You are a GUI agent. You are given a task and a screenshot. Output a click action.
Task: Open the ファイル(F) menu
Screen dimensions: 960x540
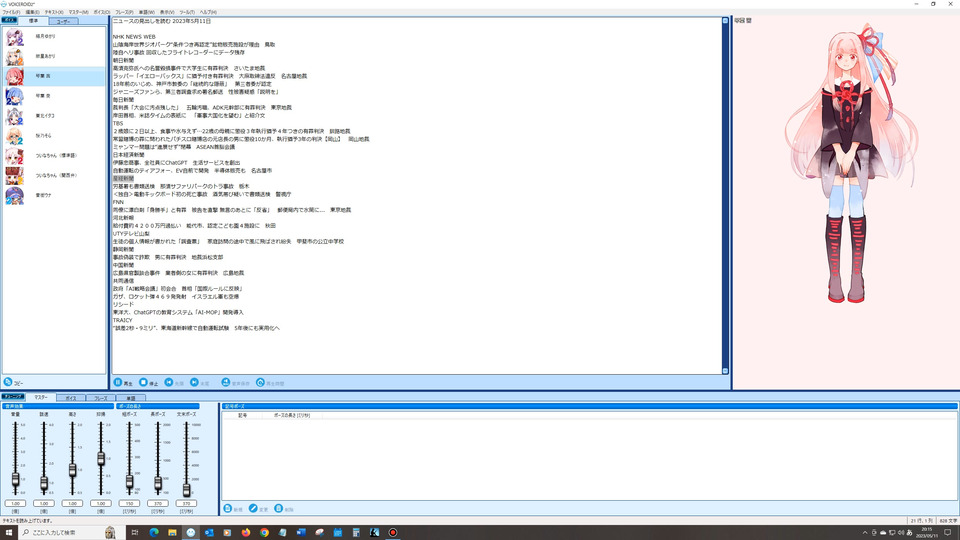pos(11,12)
